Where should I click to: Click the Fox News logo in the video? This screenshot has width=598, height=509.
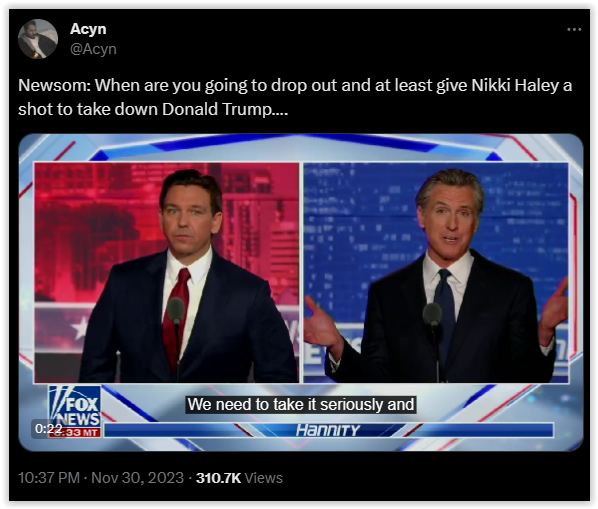point(74,406)
